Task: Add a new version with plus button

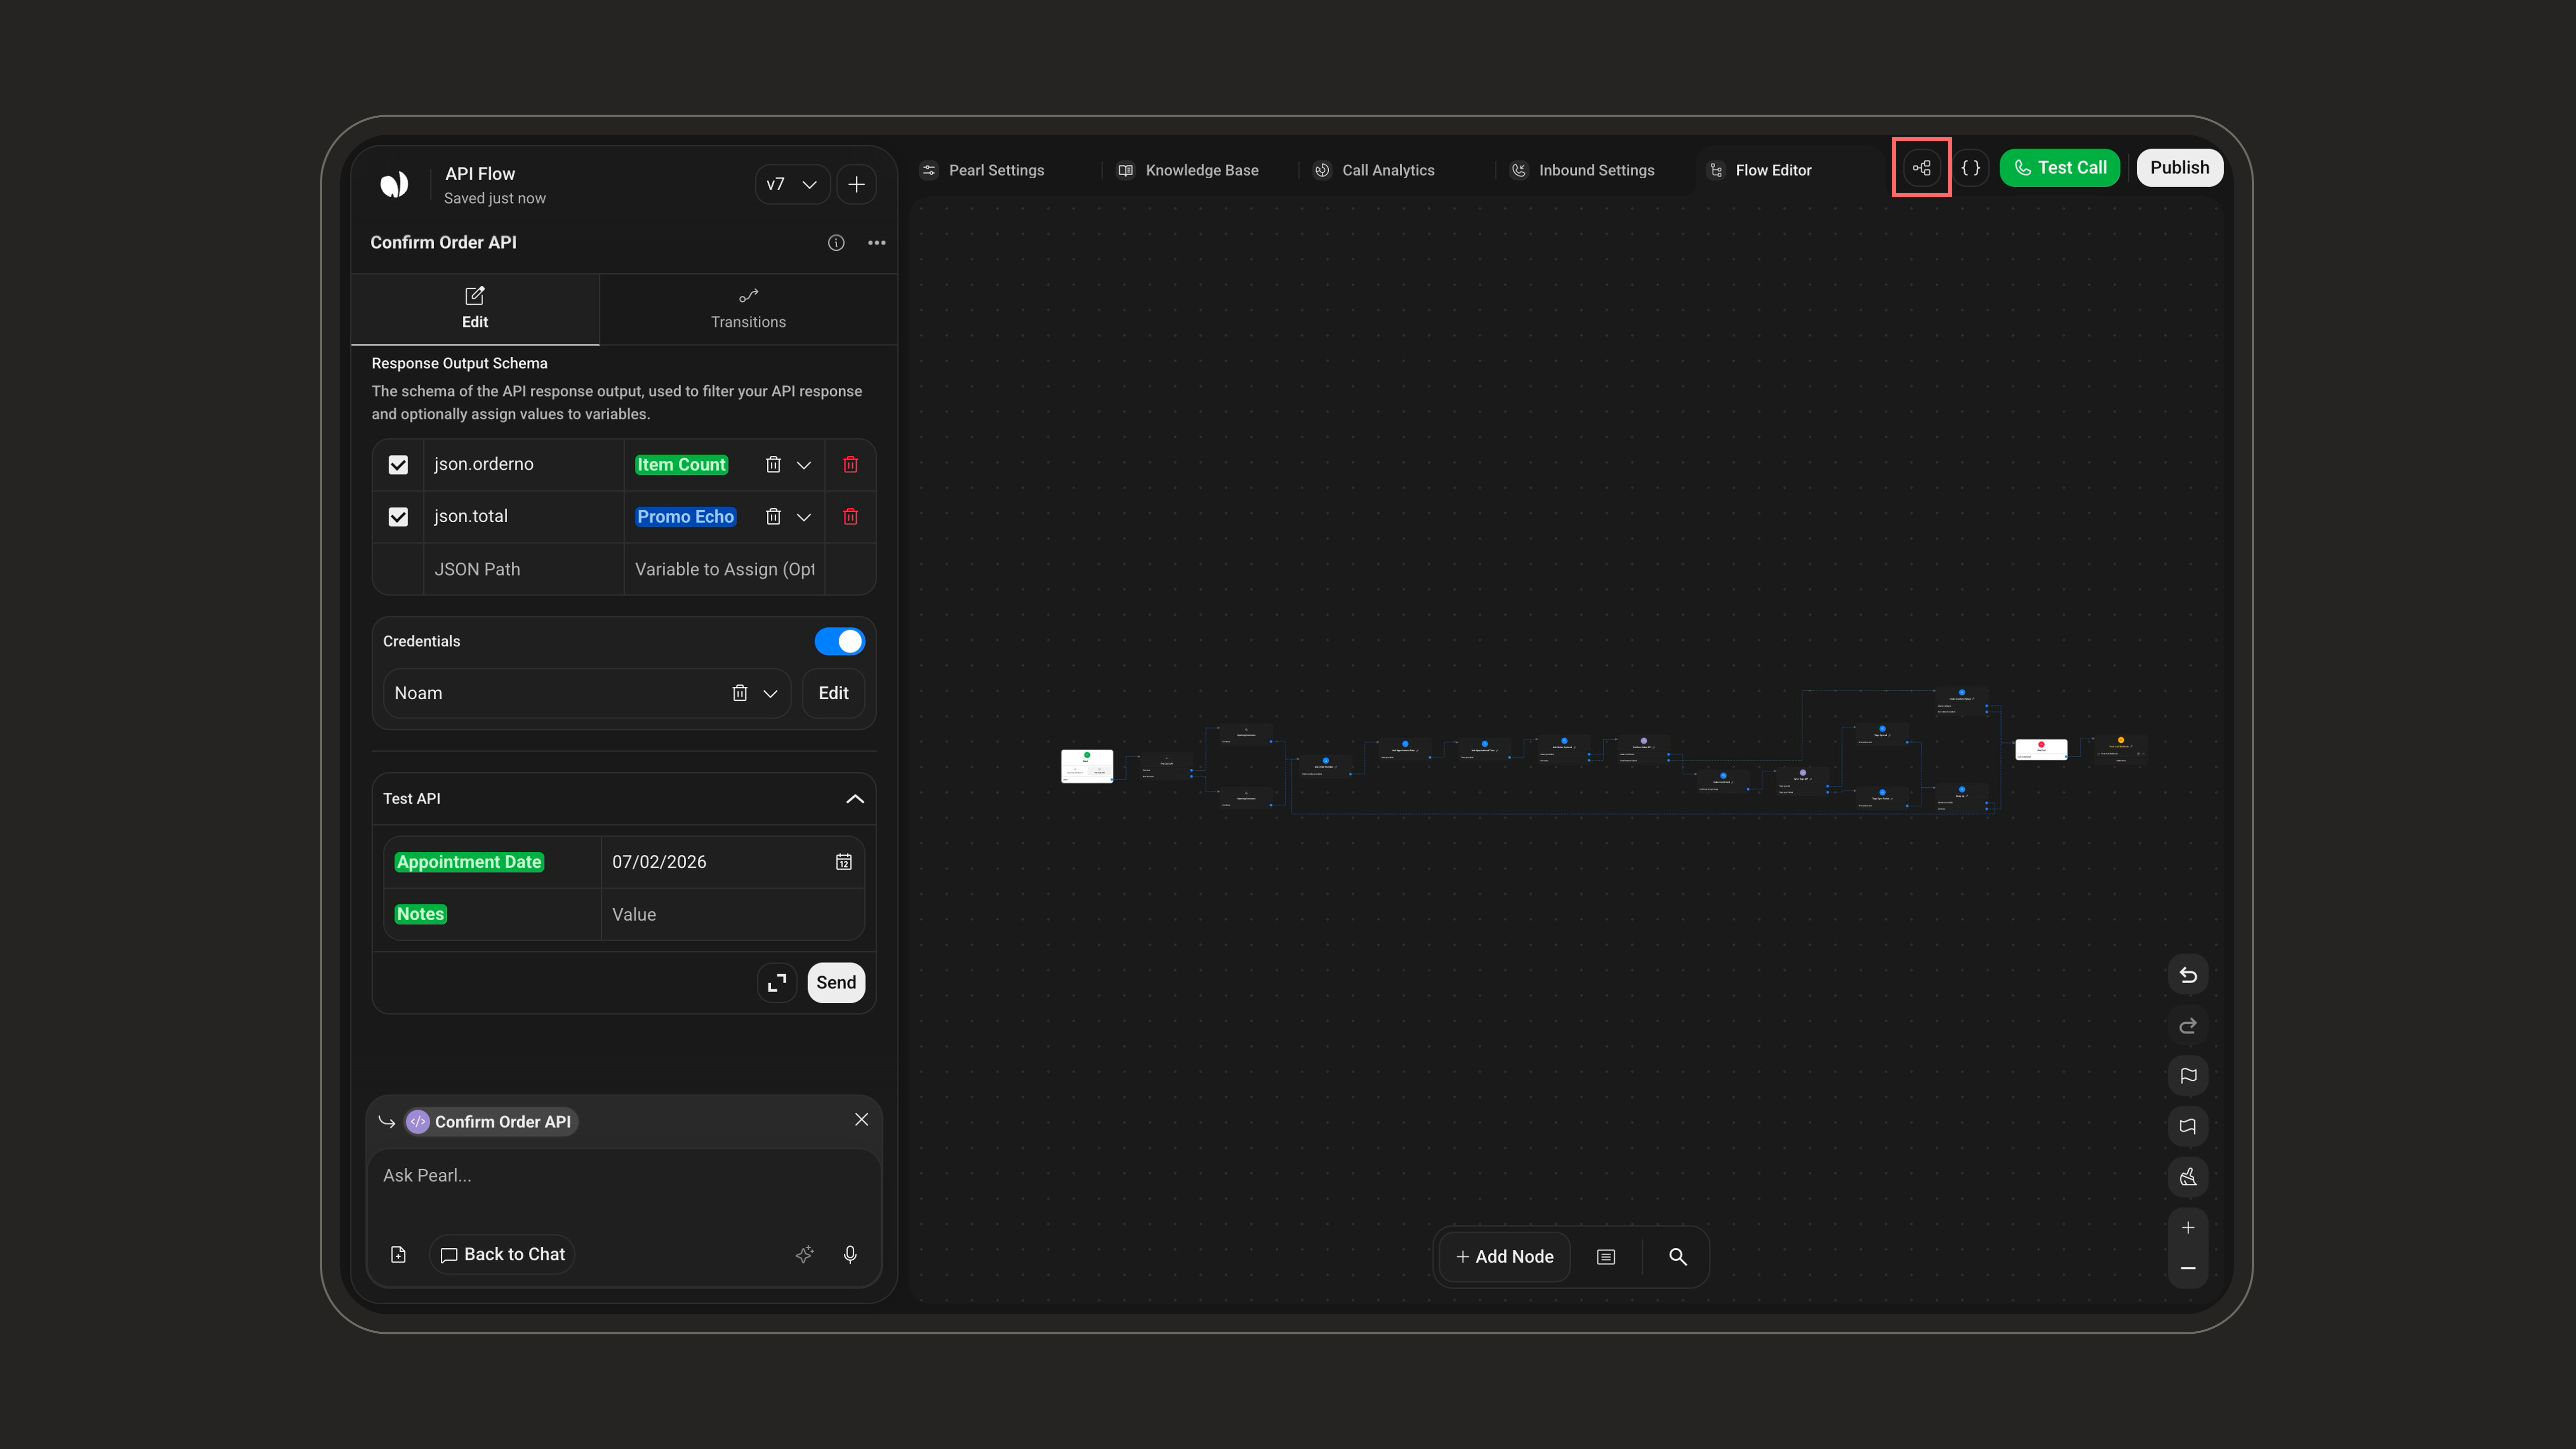Action: [856, 184]
